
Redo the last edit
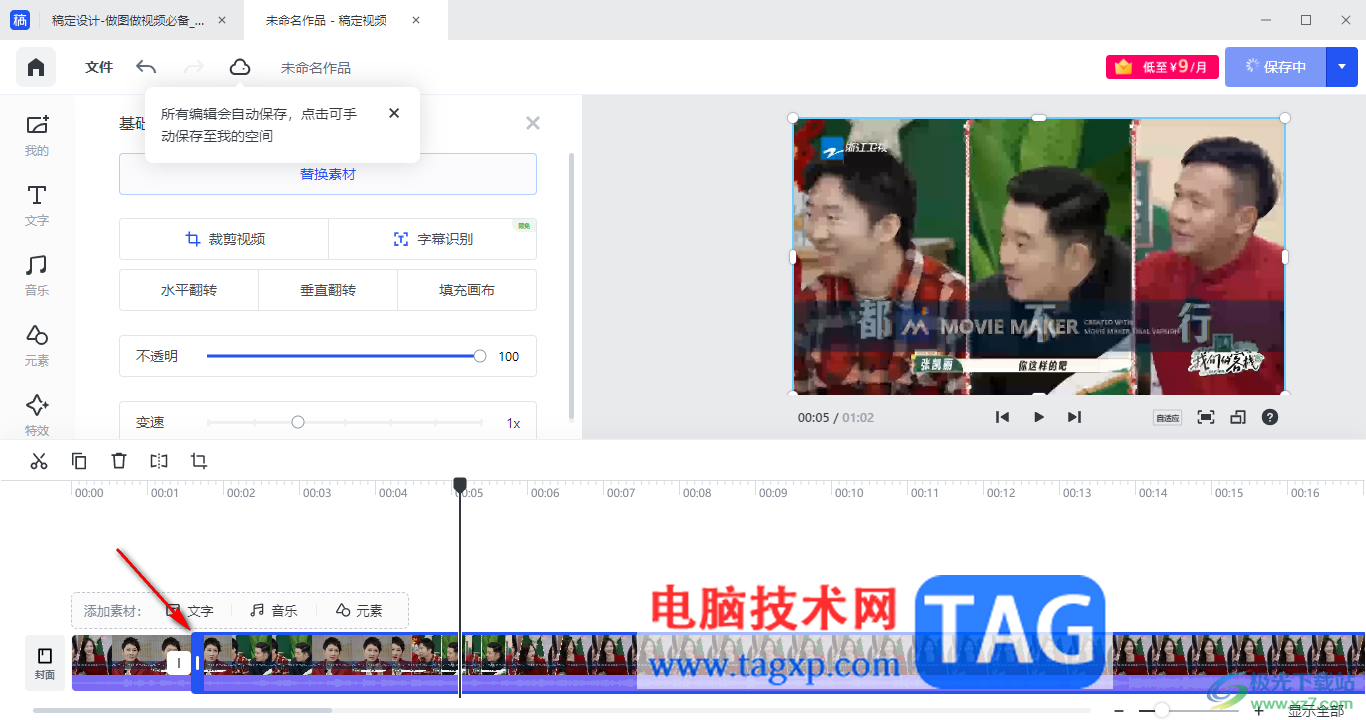[194, 67]
